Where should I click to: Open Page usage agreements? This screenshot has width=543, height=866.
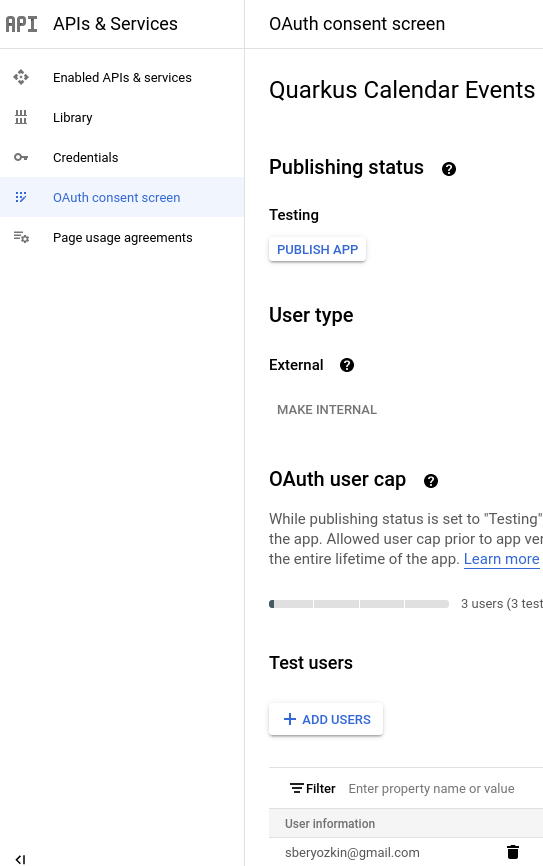point(122,237)
